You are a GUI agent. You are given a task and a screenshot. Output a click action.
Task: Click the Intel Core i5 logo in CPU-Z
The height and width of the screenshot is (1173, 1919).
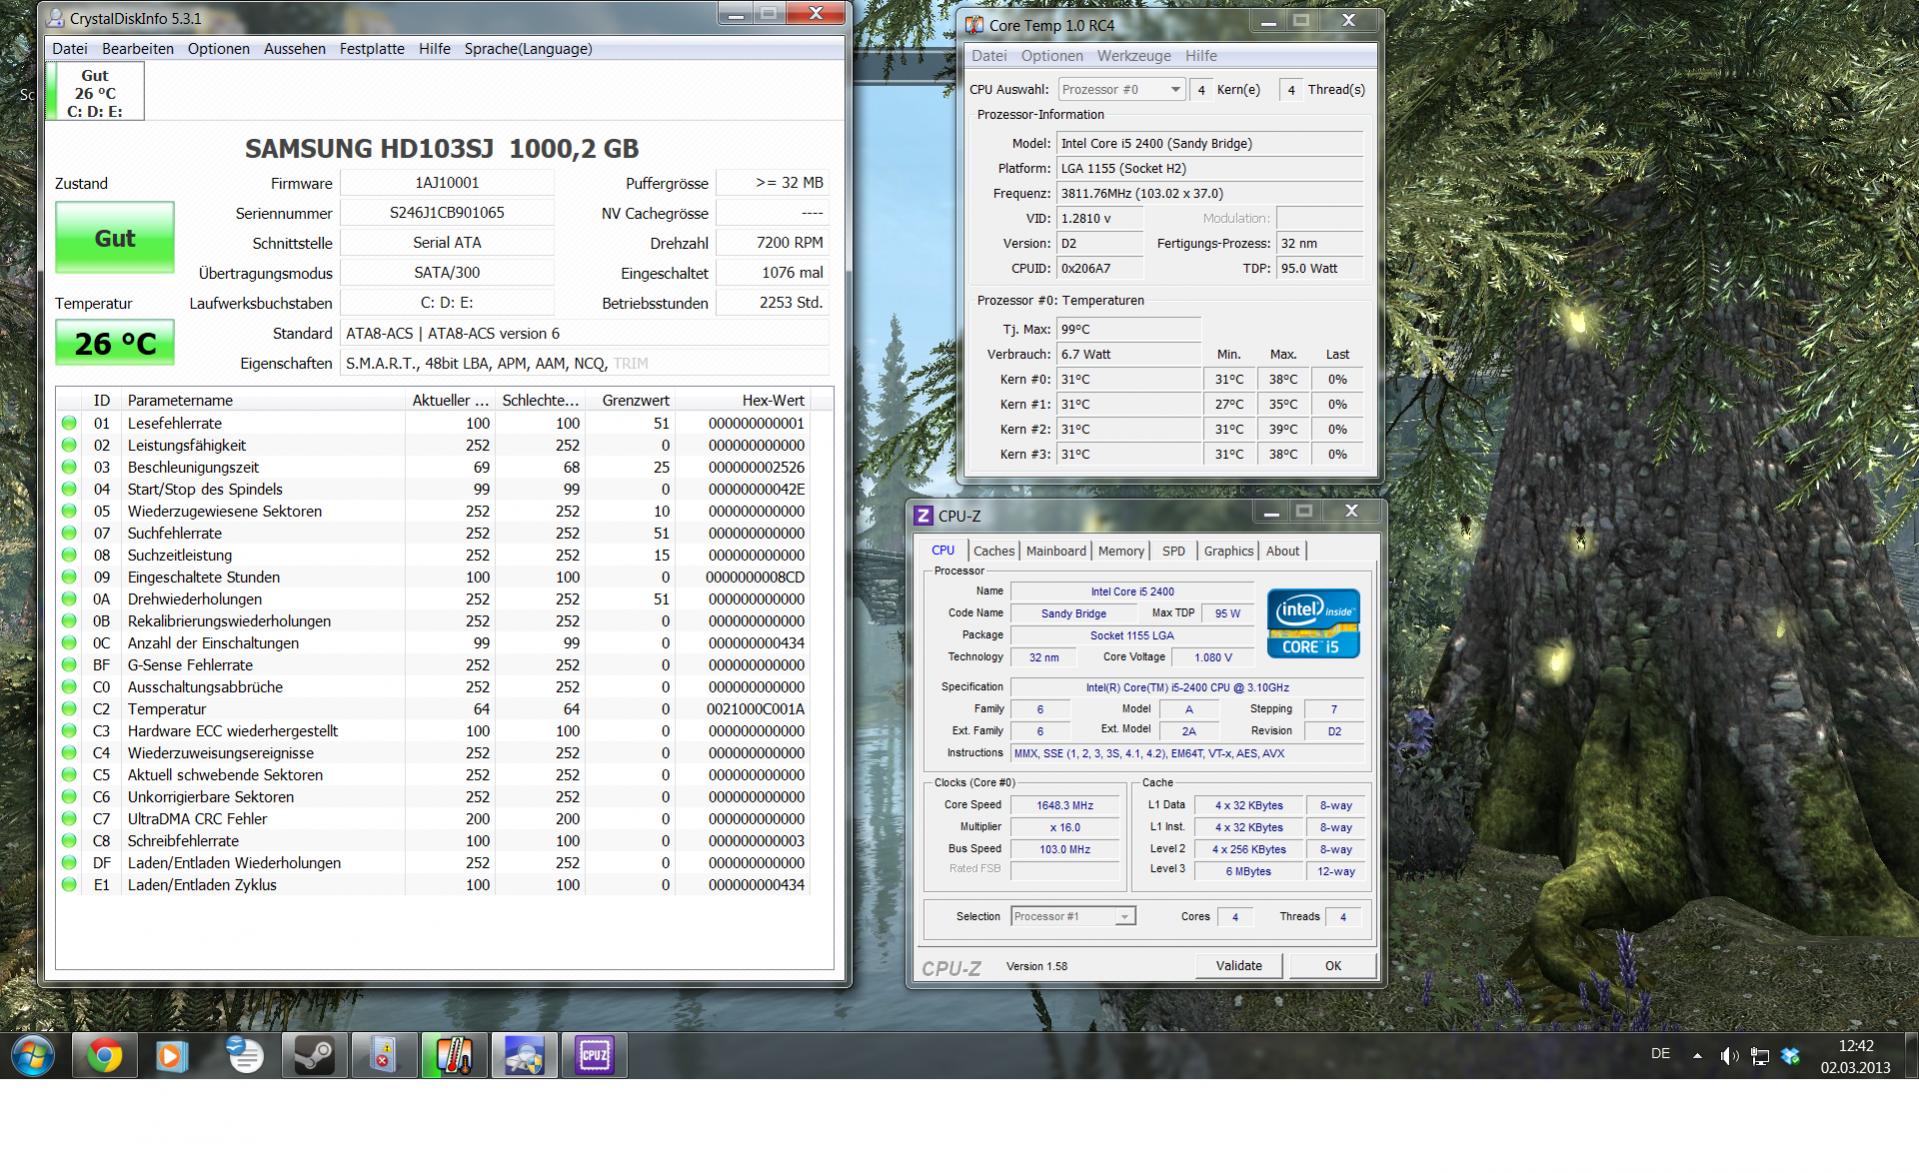(1313, 624)
